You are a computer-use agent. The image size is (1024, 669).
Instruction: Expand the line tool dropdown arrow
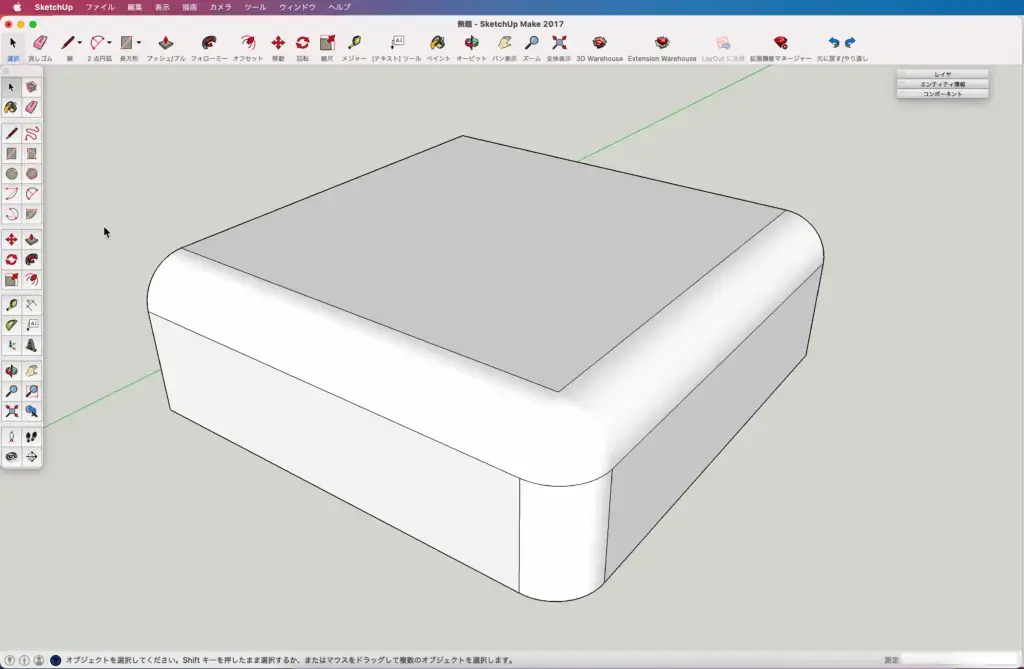click(80, 43)
